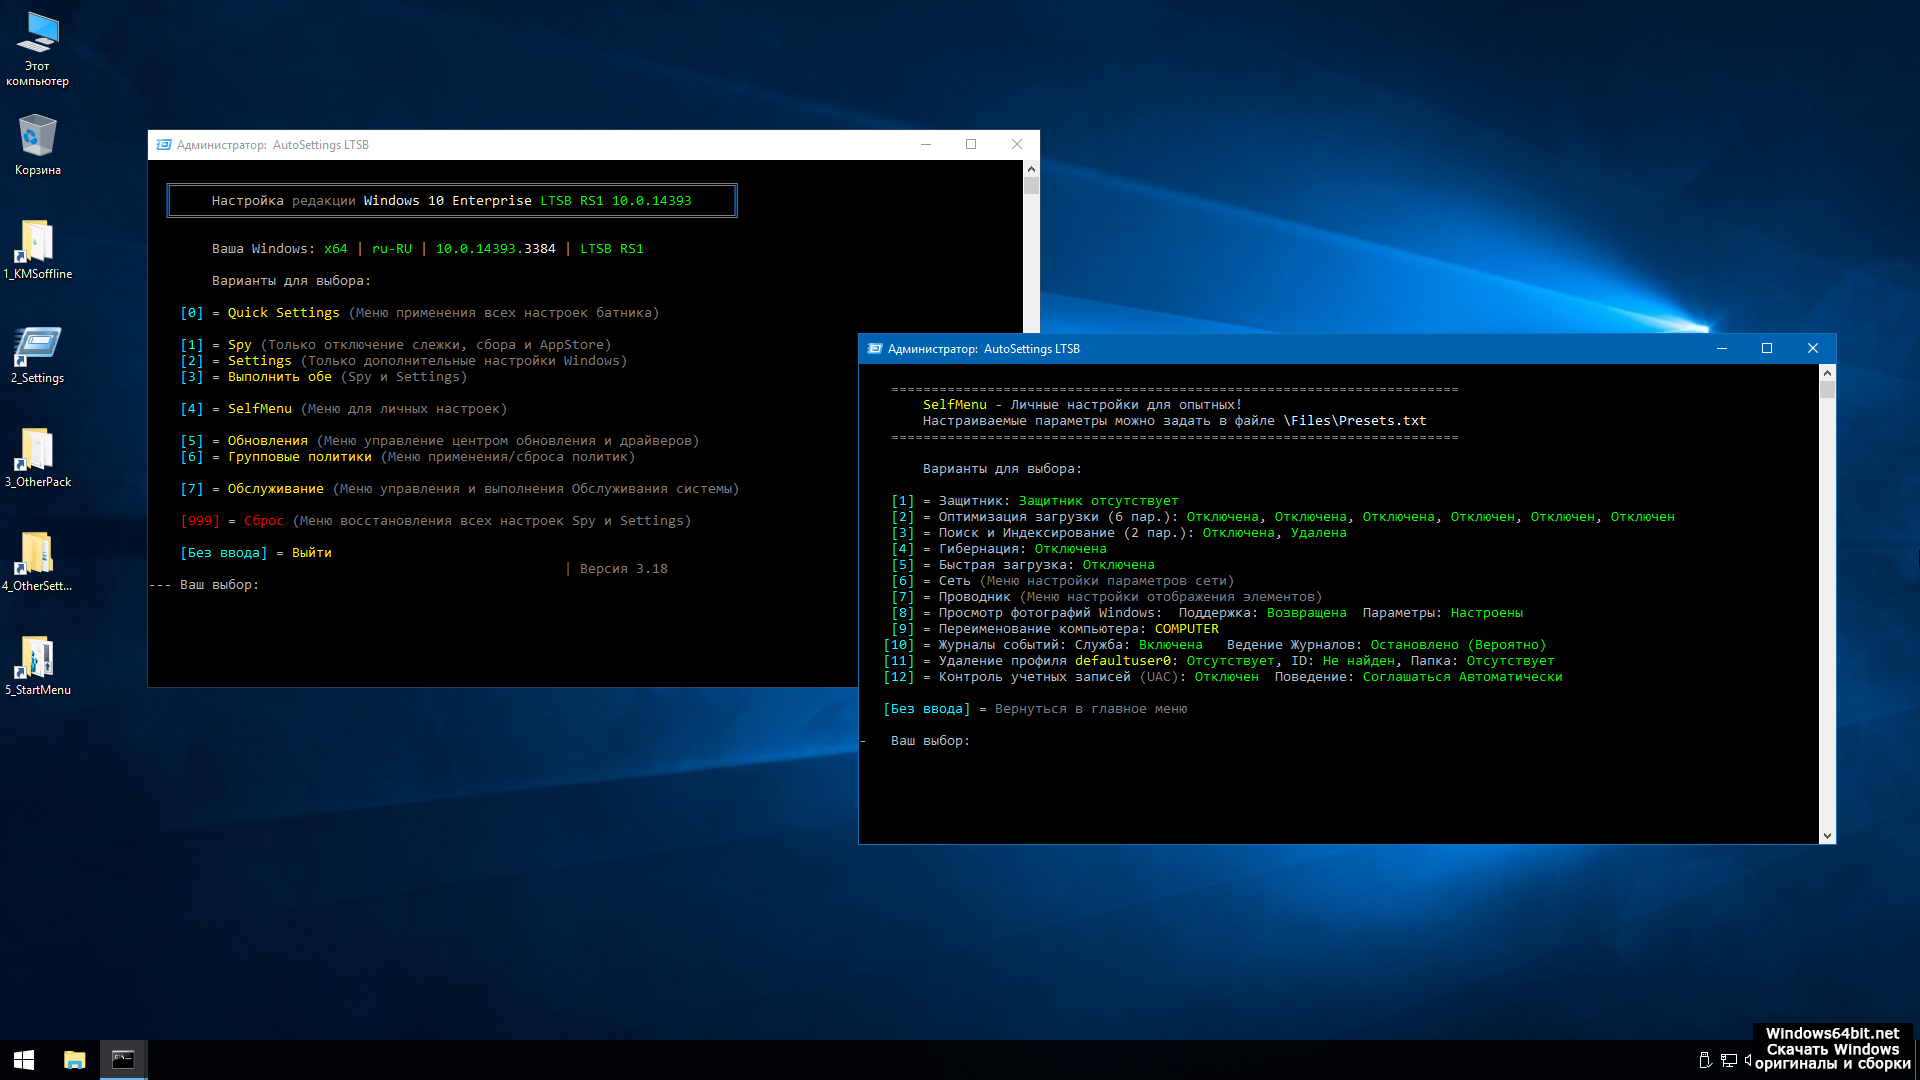Image resolution: width=1920 pixels, height=1080 pixels.
Task: Click the scroll up arrow of SelfMenu console
Action: click(x=1827, y=373)
